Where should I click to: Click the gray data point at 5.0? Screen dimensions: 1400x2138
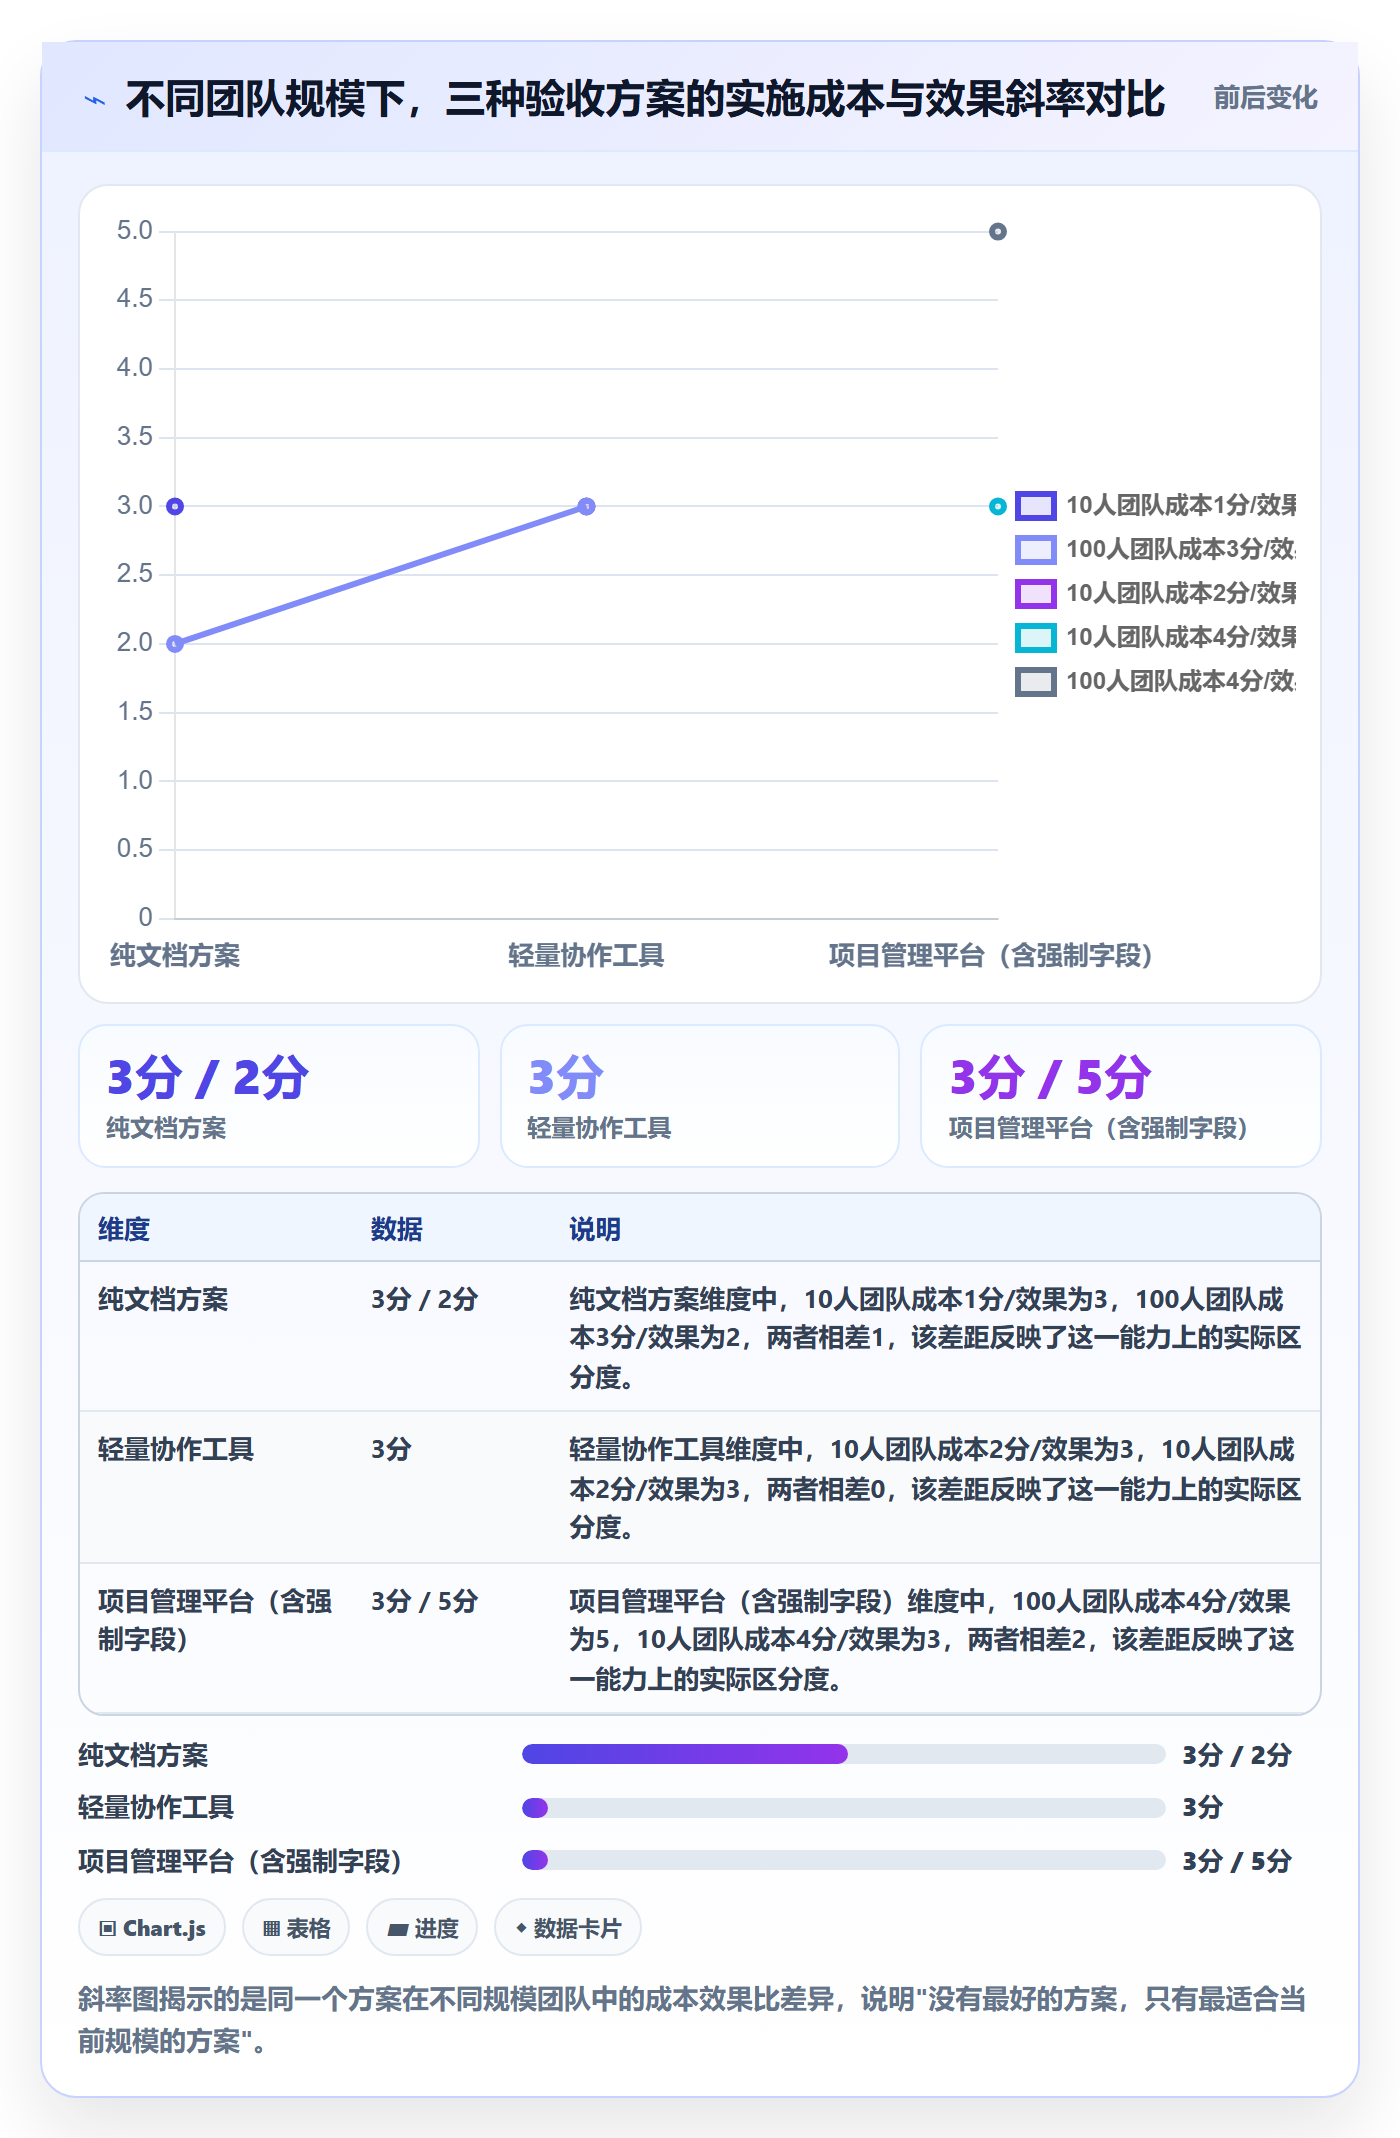(997, 232)
